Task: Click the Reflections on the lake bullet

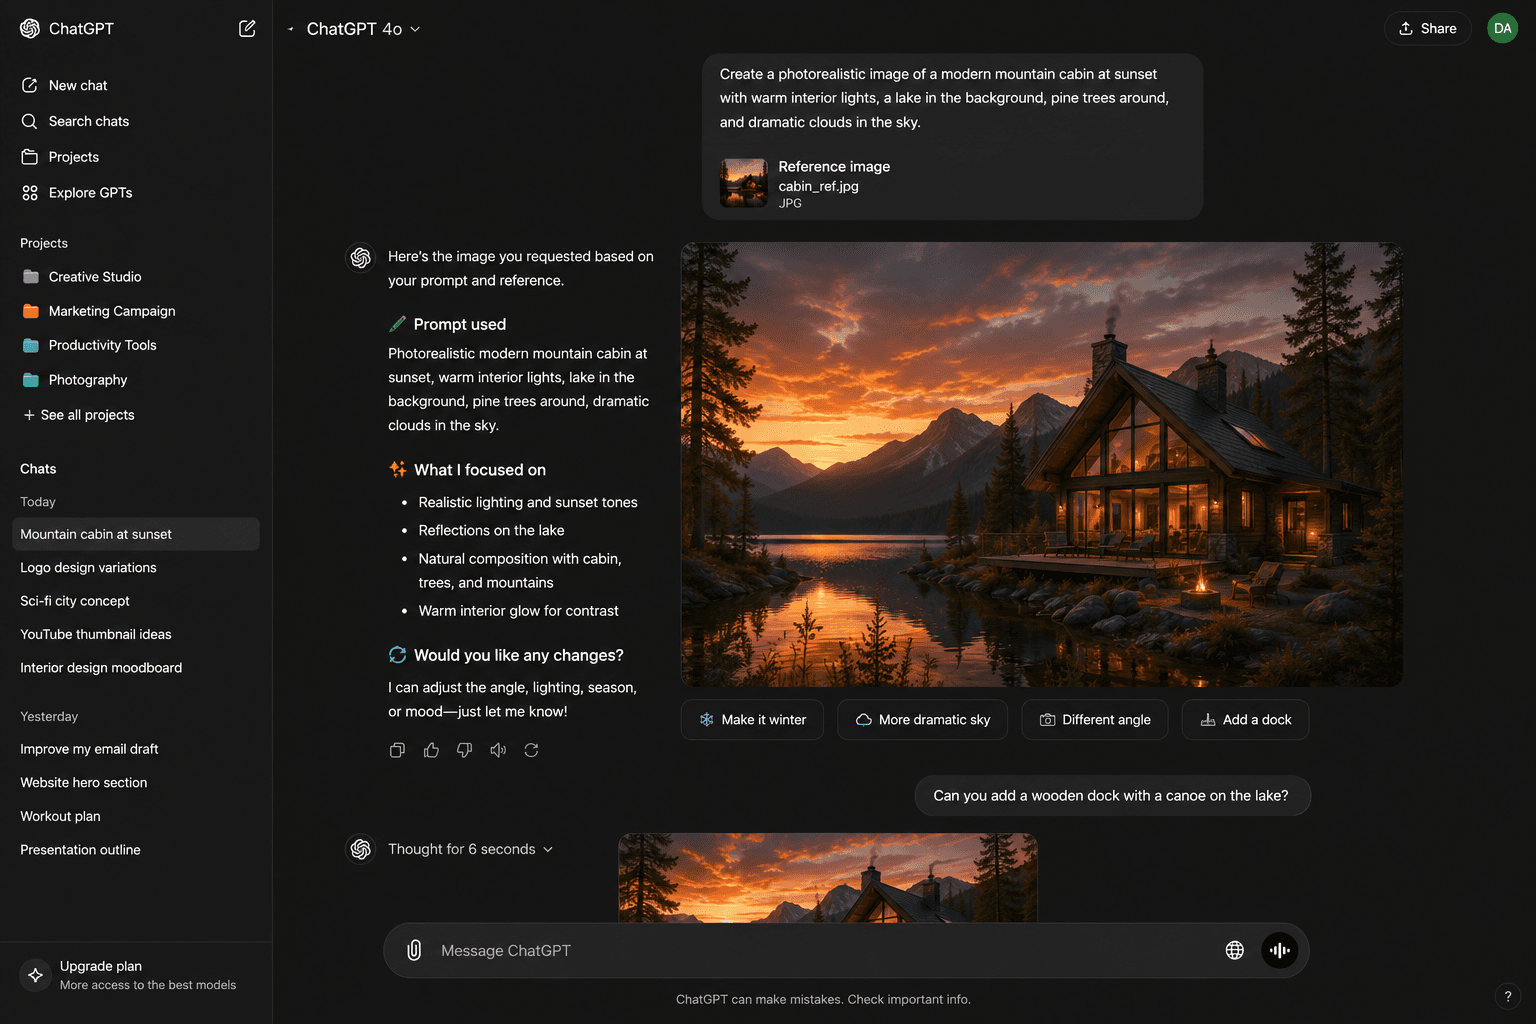Action: [x=491, y=531]
